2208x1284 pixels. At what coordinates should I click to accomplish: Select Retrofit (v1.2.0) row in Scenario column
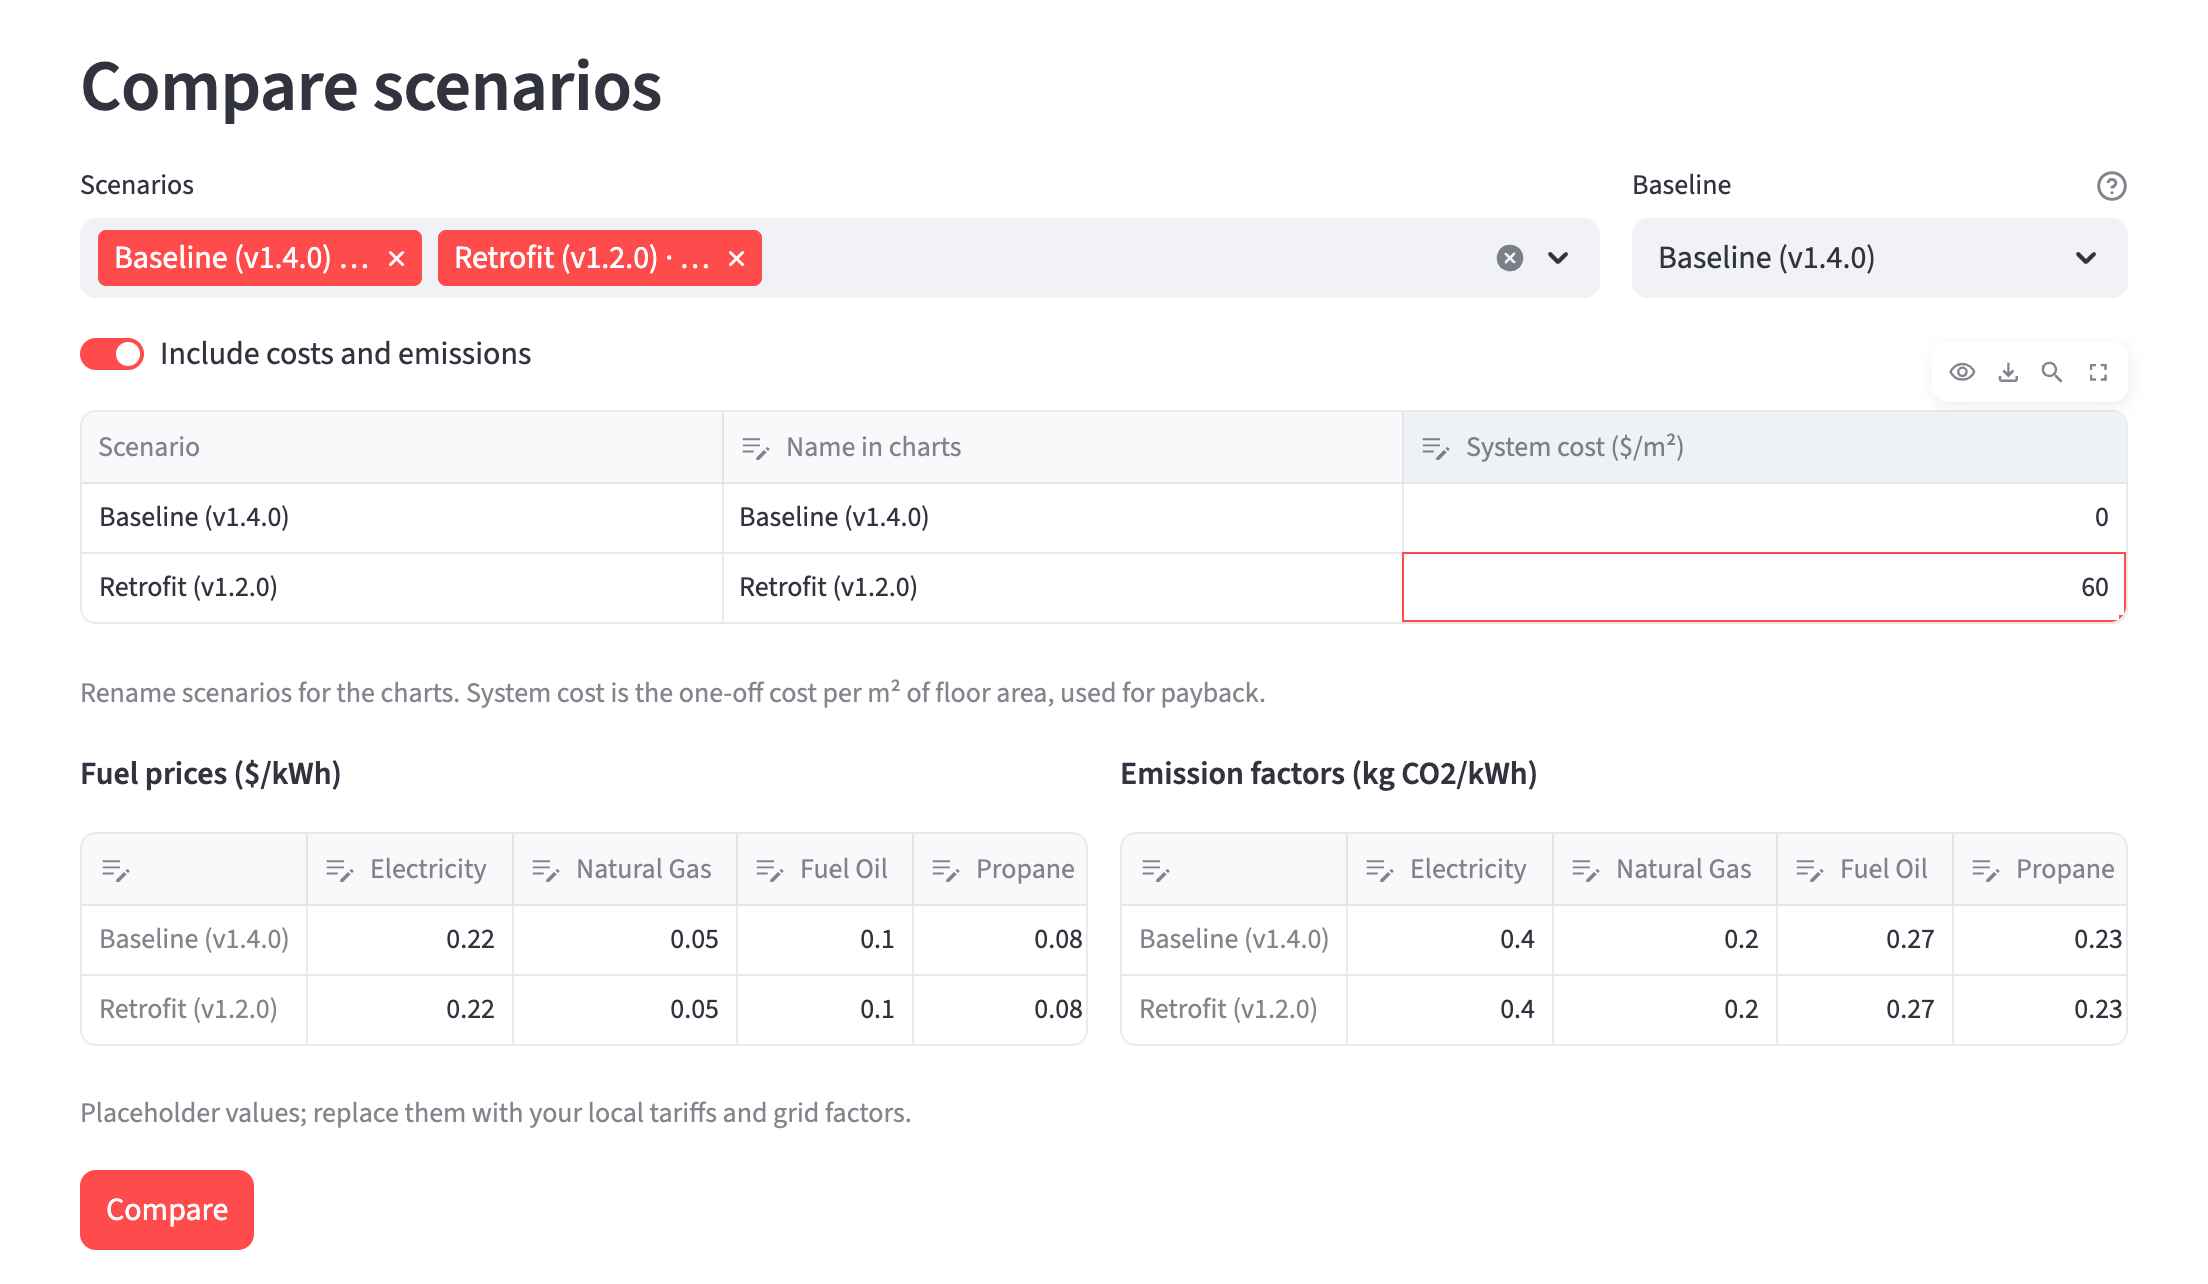tap(402, 587)
